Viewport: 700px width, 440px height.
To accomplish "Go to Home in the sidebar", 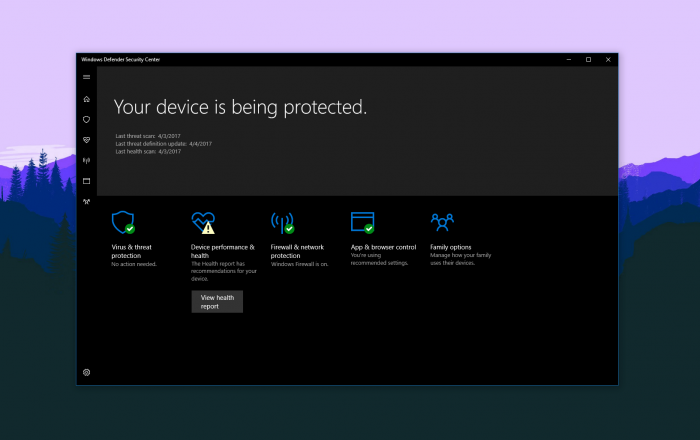I will click(x=87, y=99).
